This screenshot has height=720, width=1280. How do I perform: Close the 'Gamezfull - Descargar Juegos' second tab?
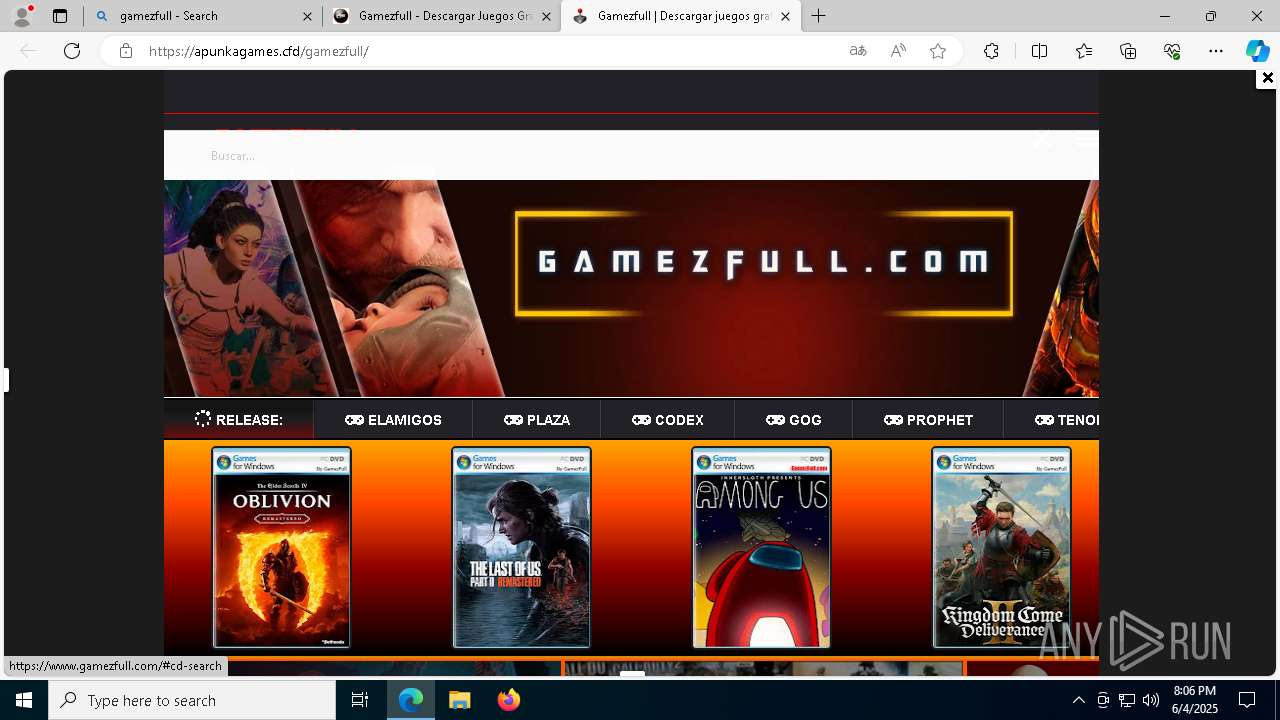click(x=546, y=16)
